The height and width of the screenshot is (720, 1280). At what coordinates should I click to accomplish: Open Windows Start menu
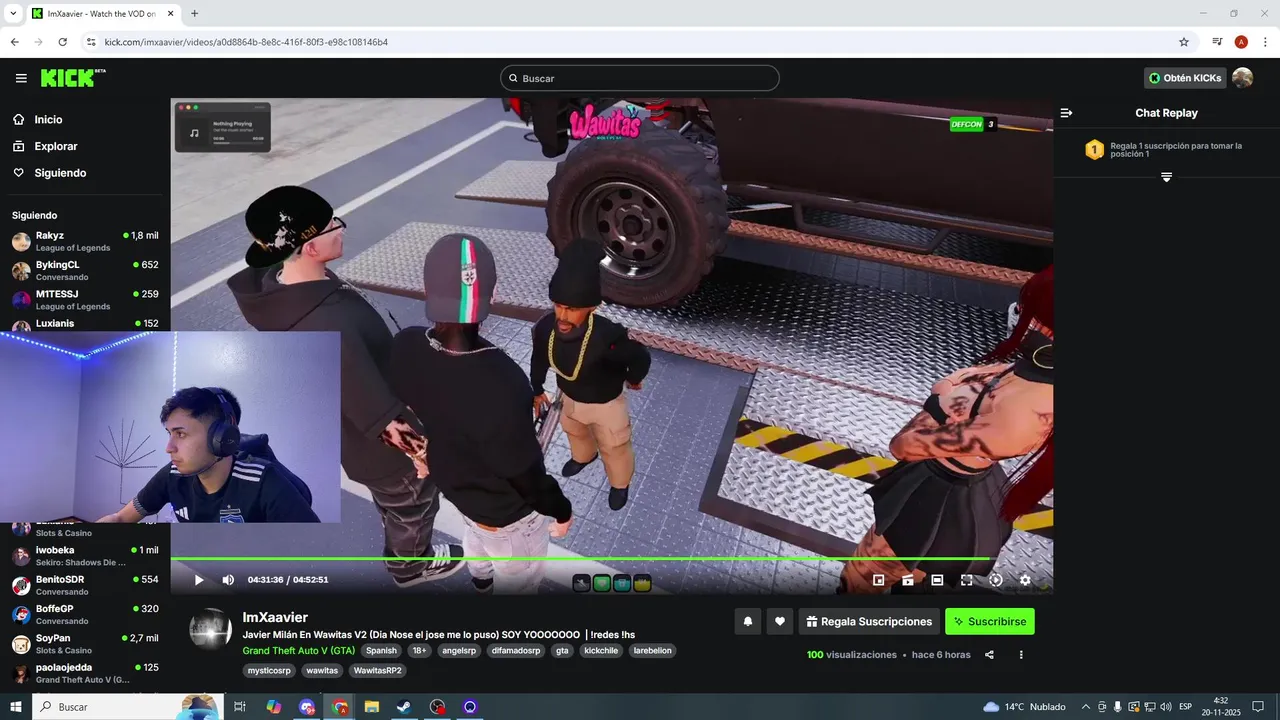(x=16, y=707)
